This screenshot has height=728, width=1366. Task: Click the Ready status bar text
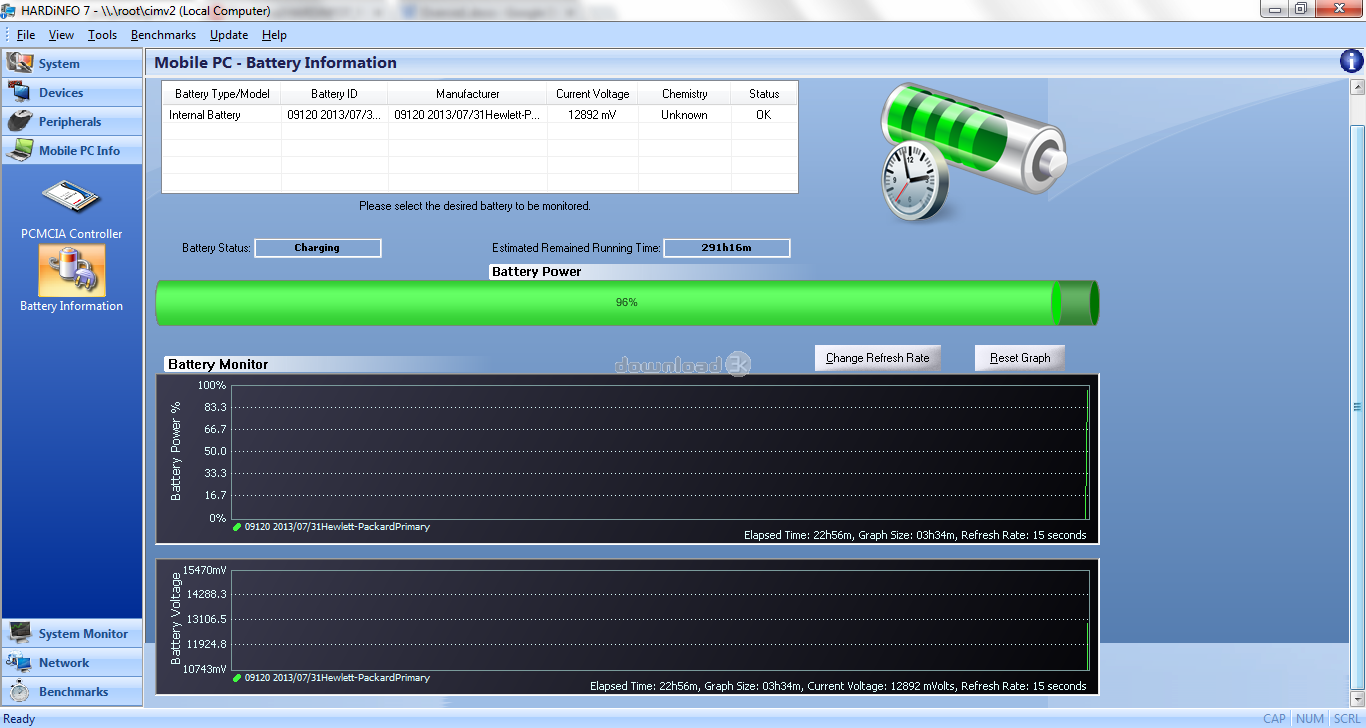point(19,719)
